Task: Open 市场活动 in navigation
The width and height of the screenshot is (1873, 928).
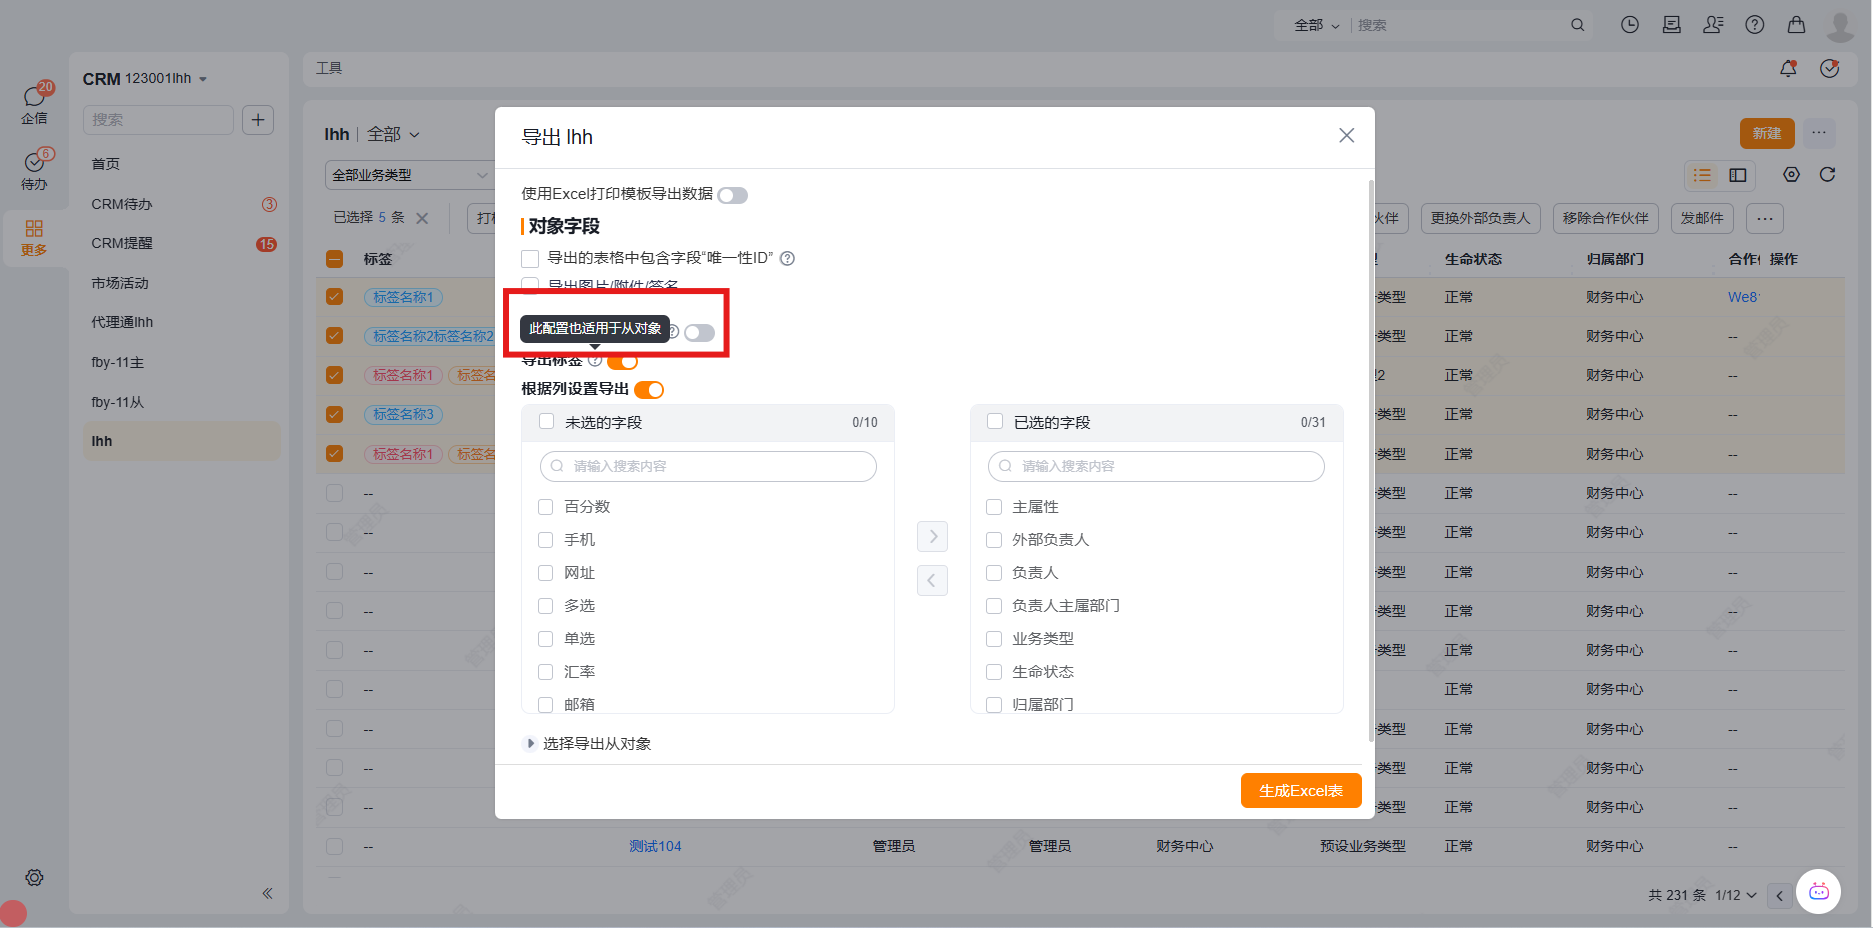Action: point(120,283)
